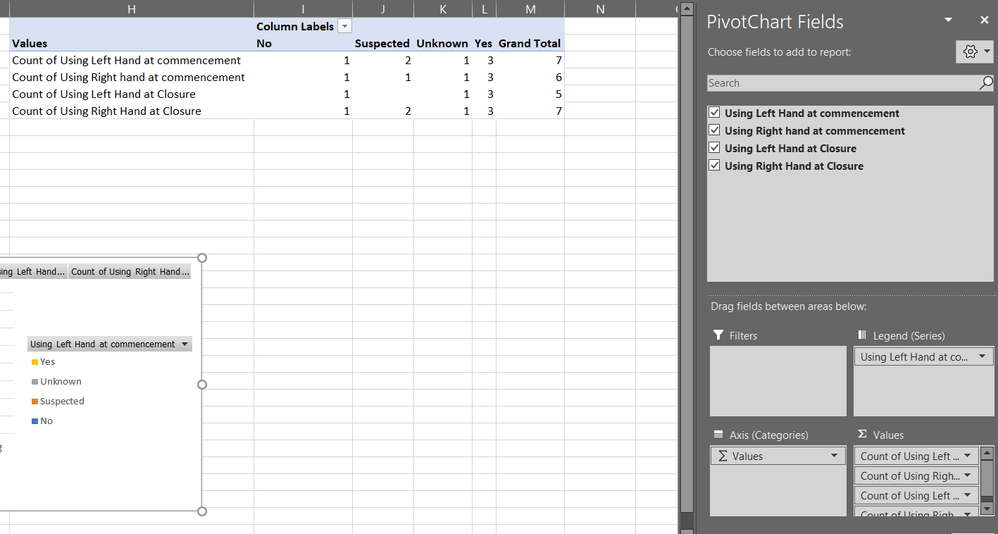Screen dimensions: 998x534
Task: Click the Grand Total value 6 cell
Action: 530,77
